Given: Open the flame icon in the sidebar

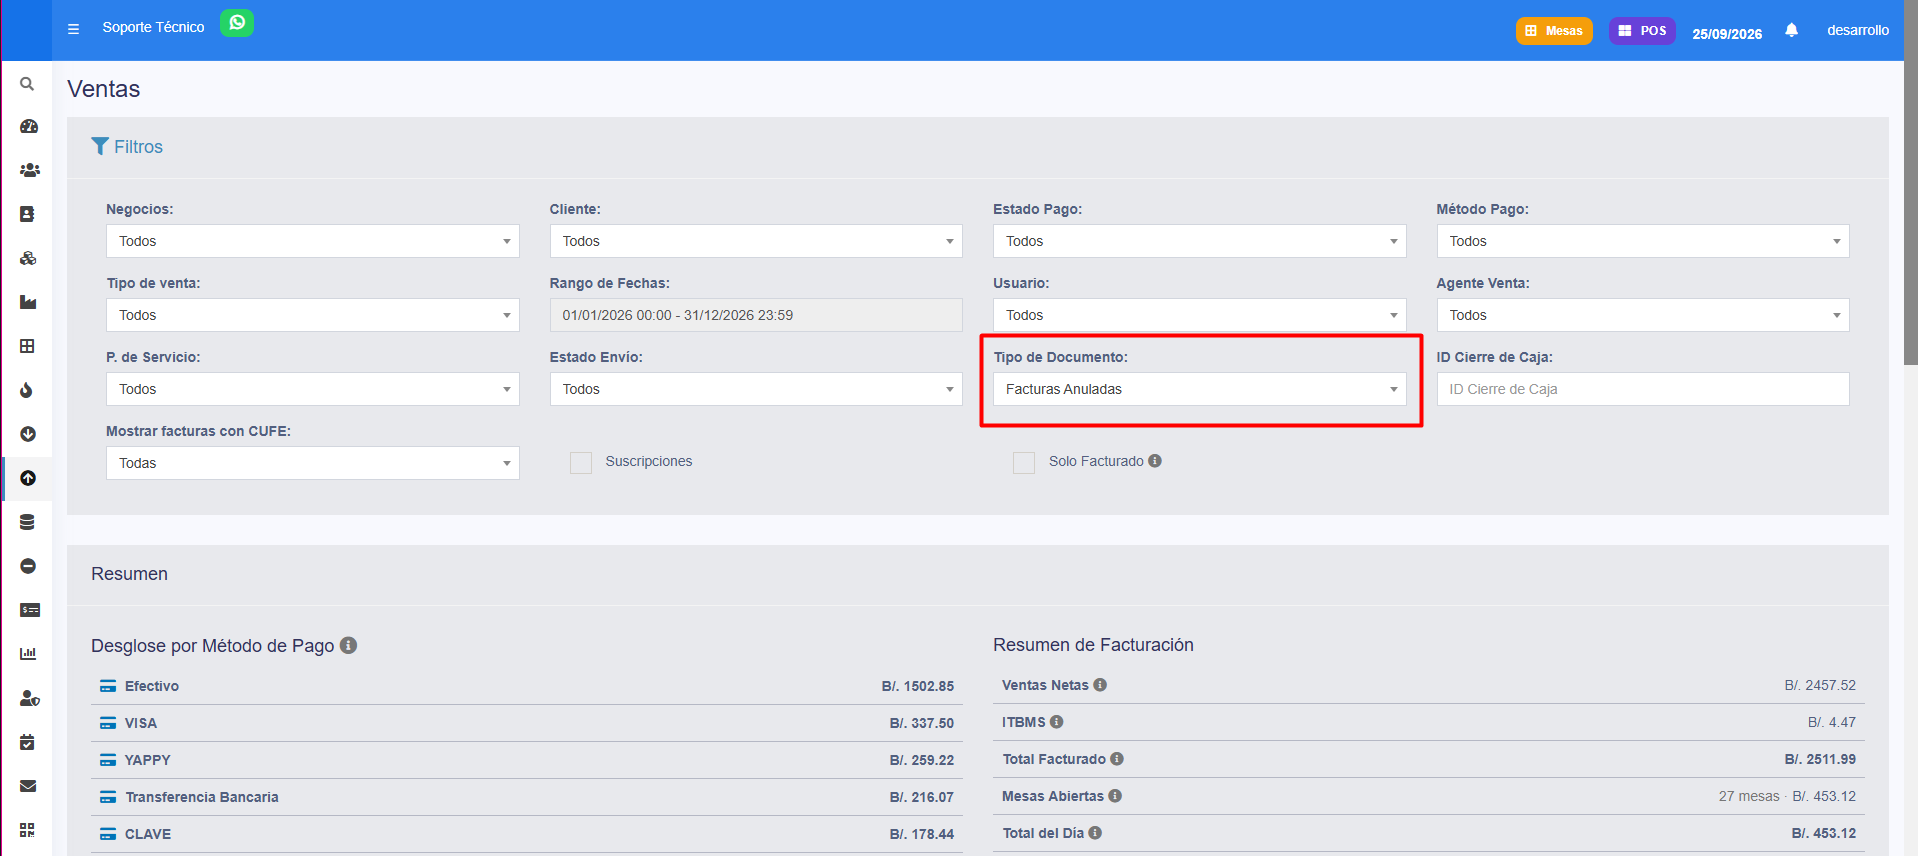Looking at the screenshot, I should pyautogui.click(x=26, y=390).
